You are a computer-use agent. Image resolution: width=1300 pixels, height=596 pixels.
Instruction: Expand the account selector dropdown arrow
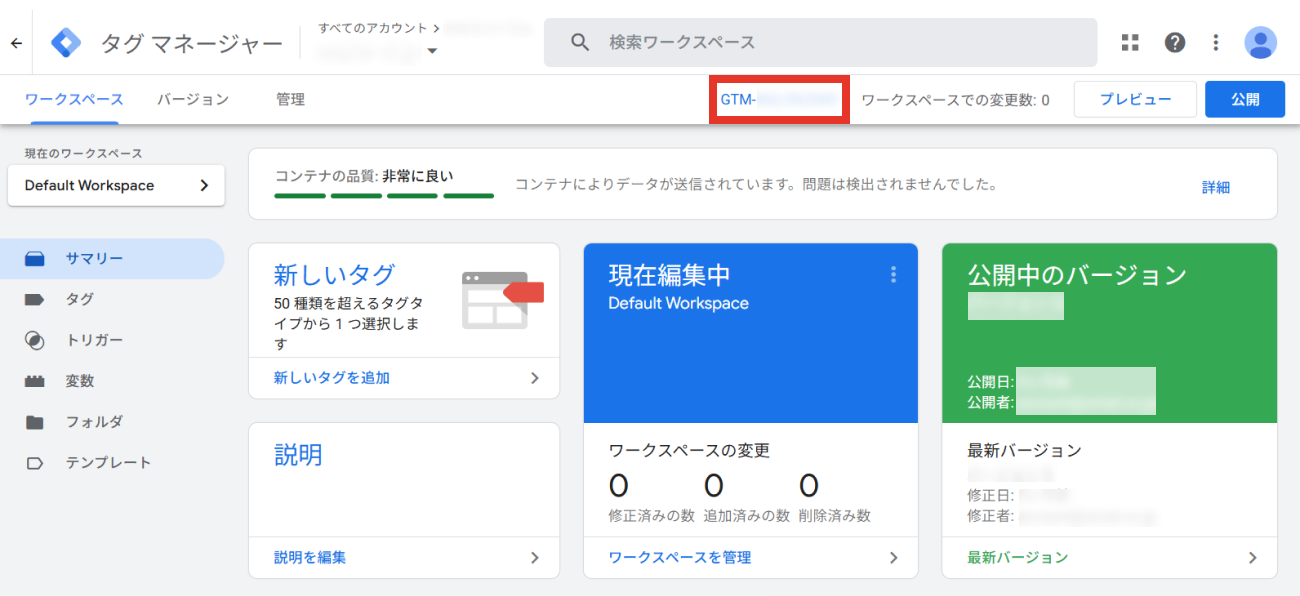click(432, 51)
